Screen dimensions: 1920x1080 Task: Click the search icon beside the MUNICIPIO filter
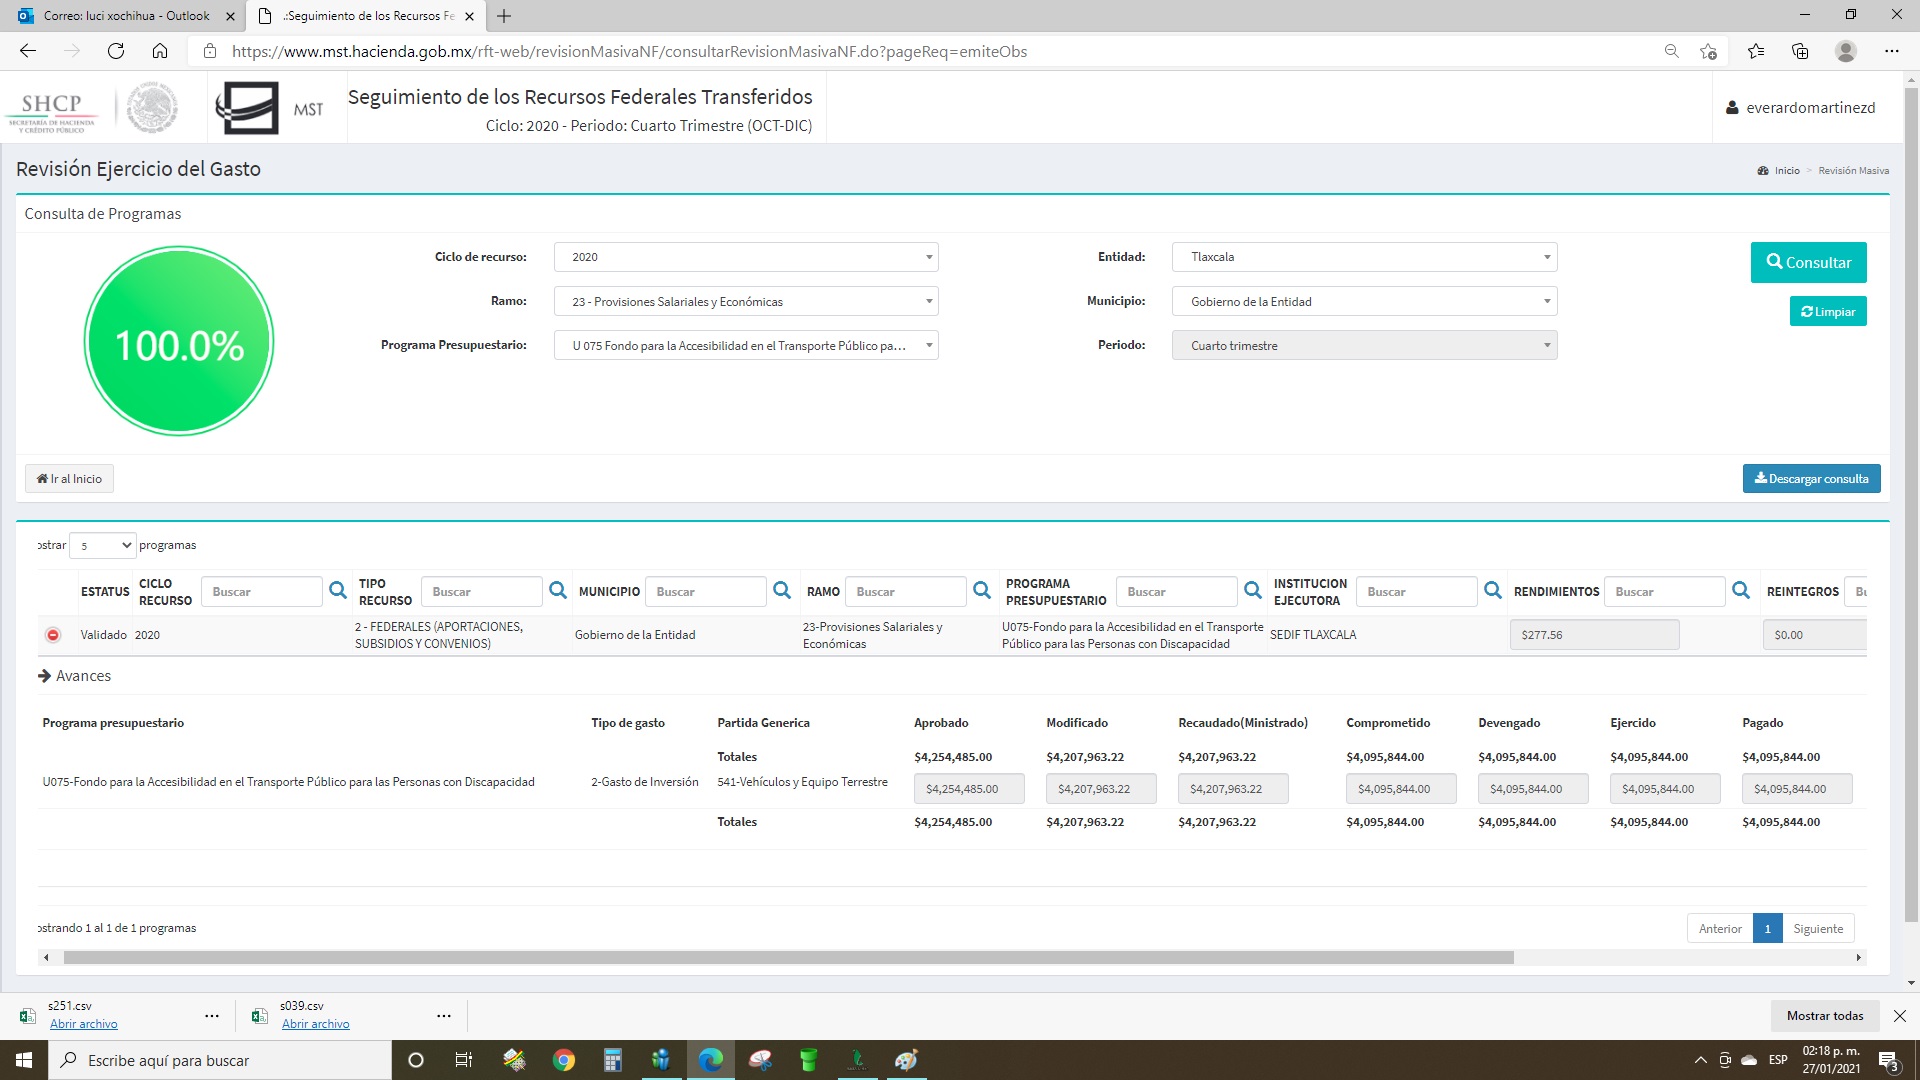click(x=782, y=591)
